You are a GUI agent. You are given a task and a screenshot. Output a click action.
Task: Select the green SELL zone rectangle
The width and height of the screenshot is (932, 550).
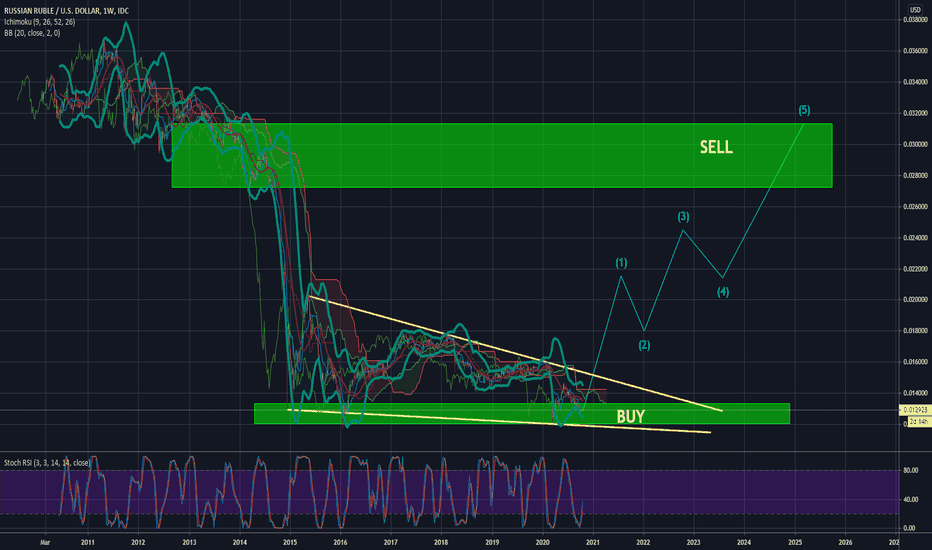tap(502, 156)
